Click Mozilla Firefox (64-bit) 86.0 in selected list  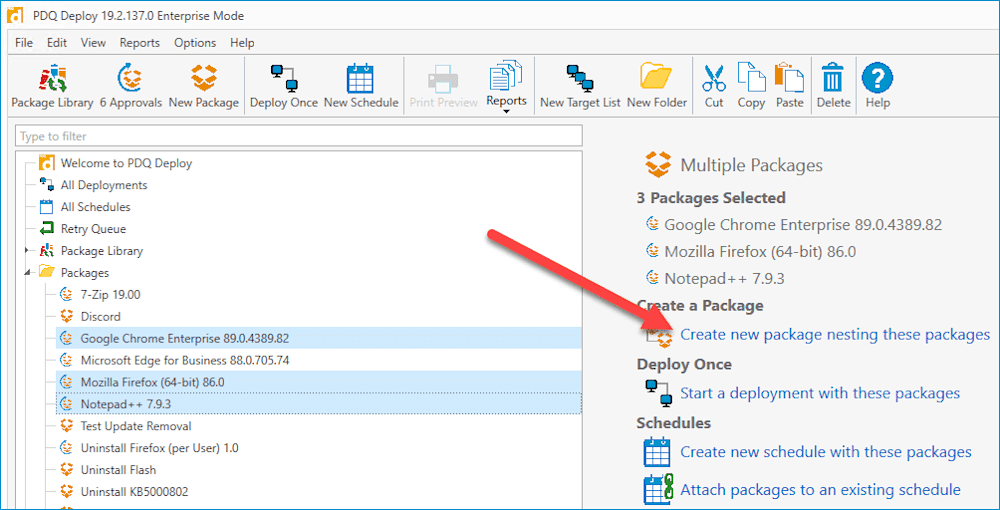(760, 251)
